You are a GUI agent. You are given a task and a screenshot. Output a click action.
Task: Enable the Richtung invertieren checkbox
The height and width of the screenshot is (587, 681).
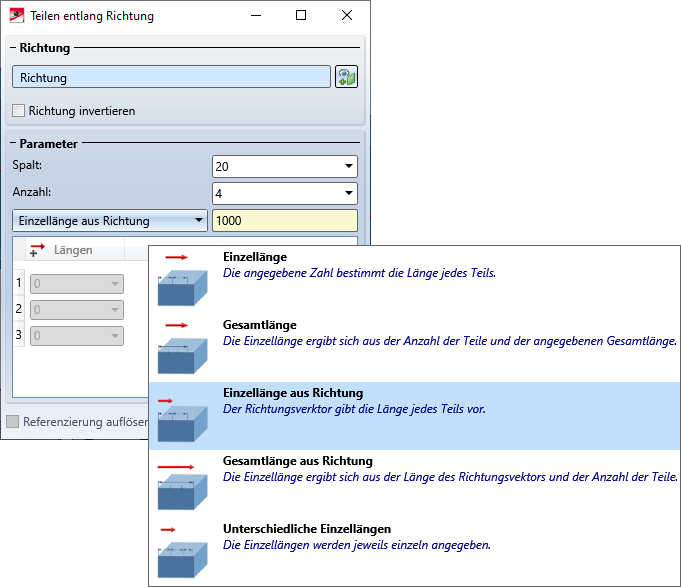pyautogui.click(x=18, y=110)
